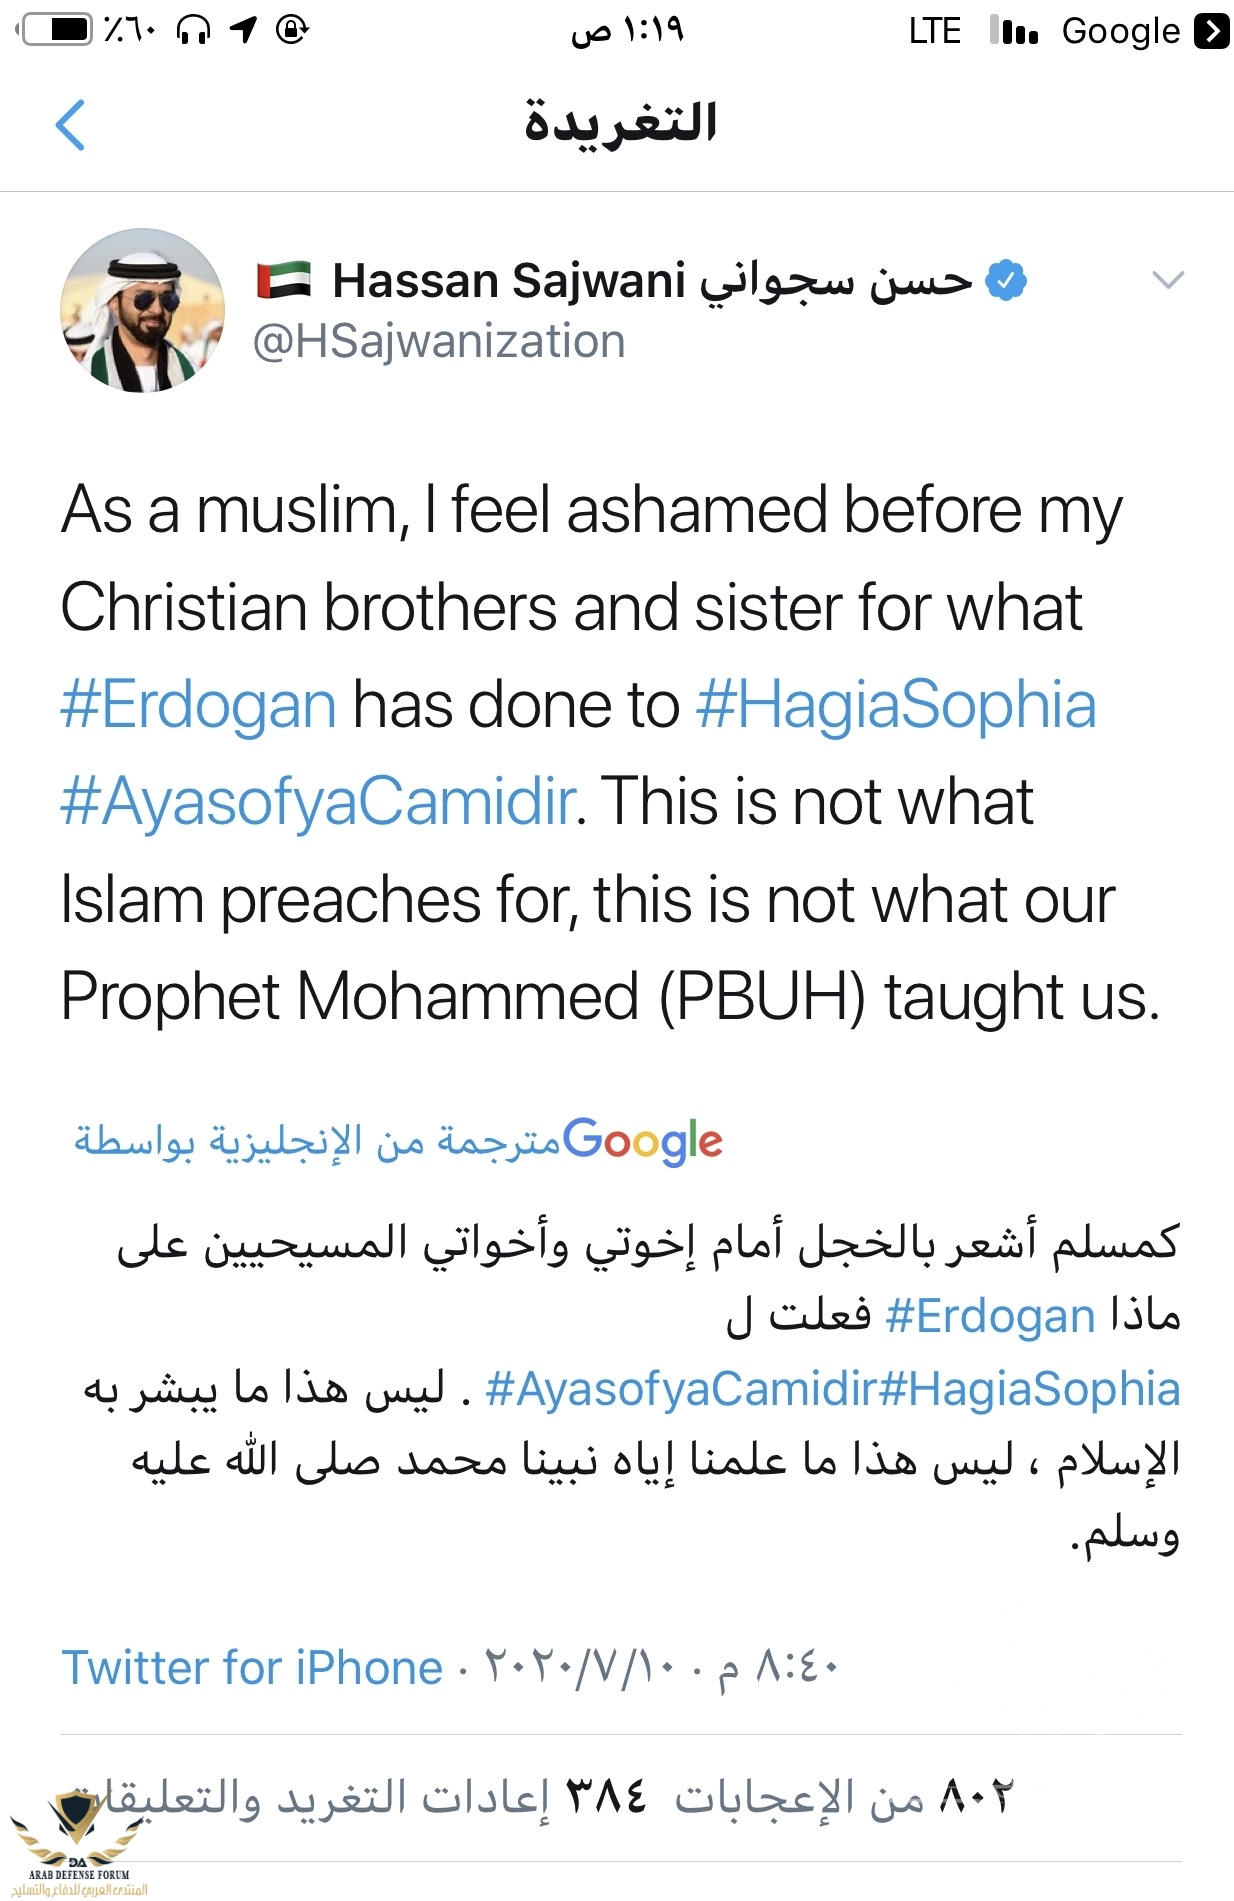This screenshot has height=1901, width=1234.
Task: Tap the blue verified badge
Action: 1006,281
